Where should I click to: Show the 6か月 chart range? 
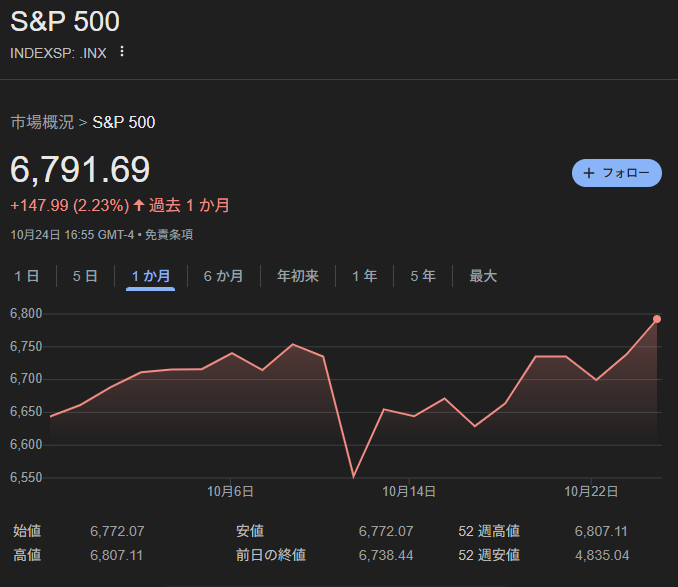[223, 276]
